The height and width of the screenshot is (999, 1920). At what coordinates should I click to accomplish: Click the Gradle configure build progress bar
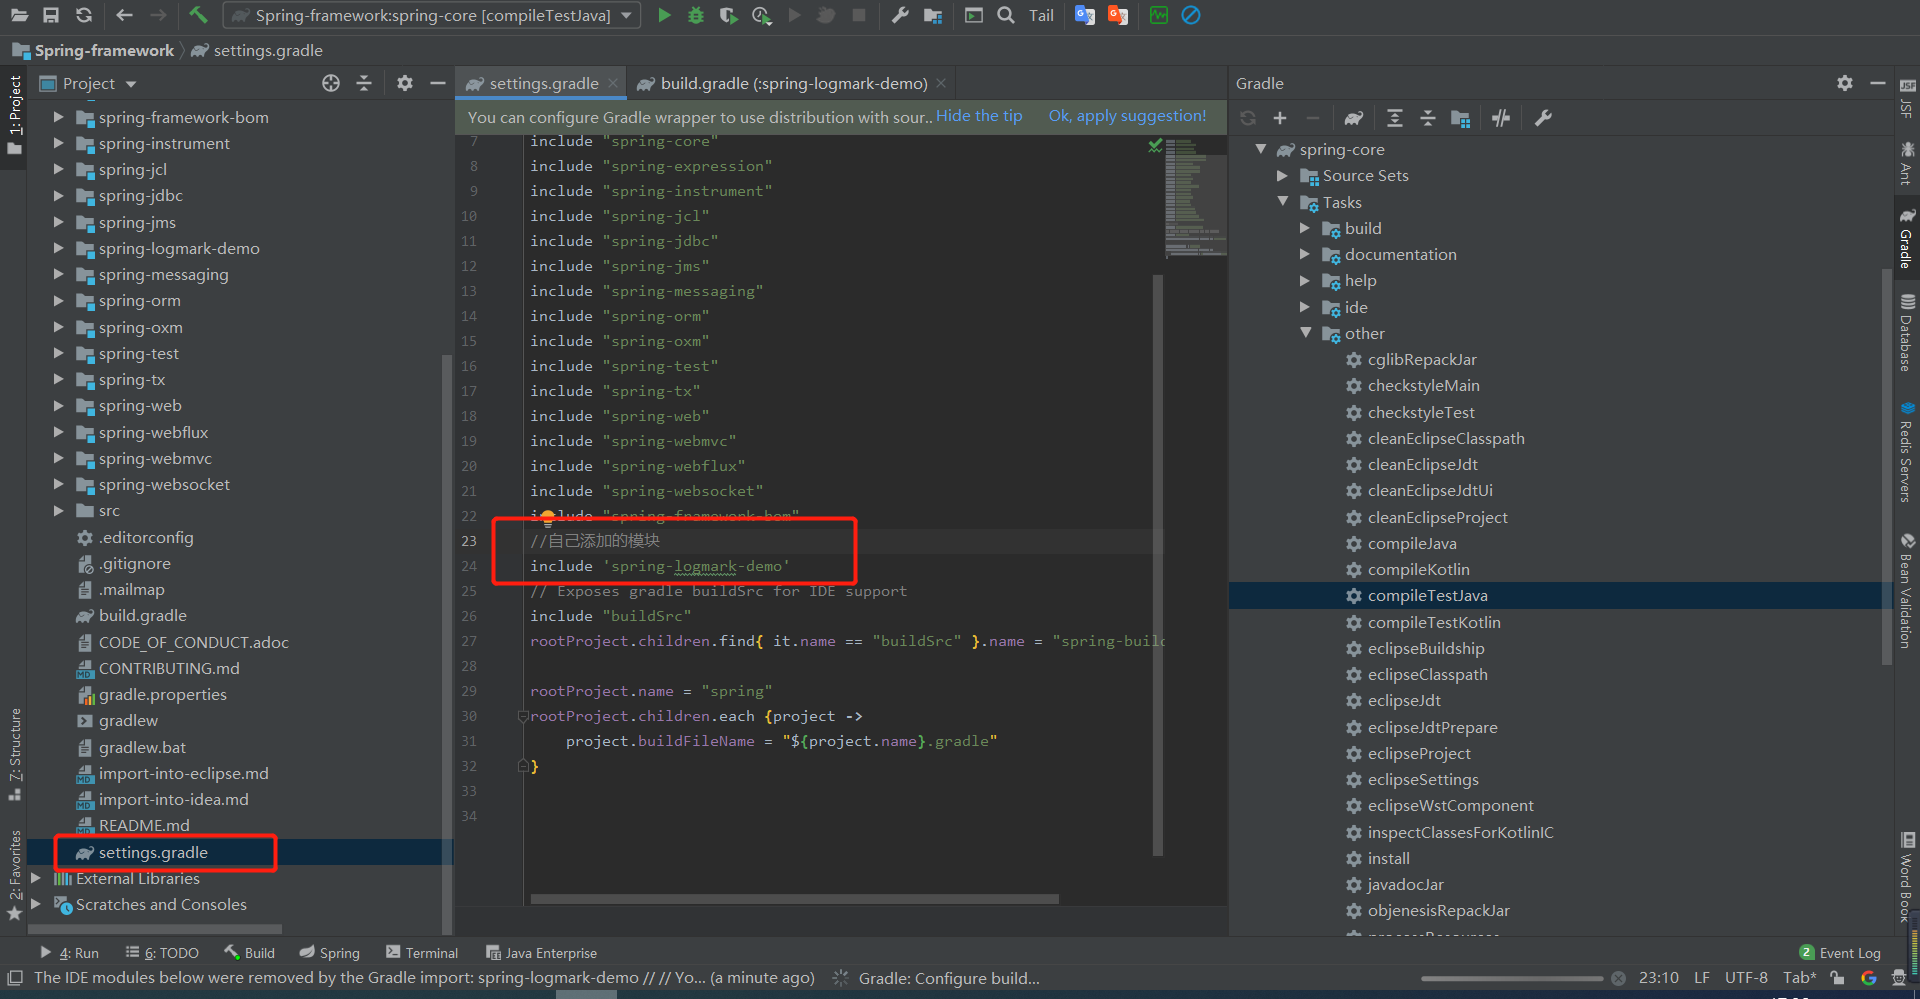(1512, 978)
